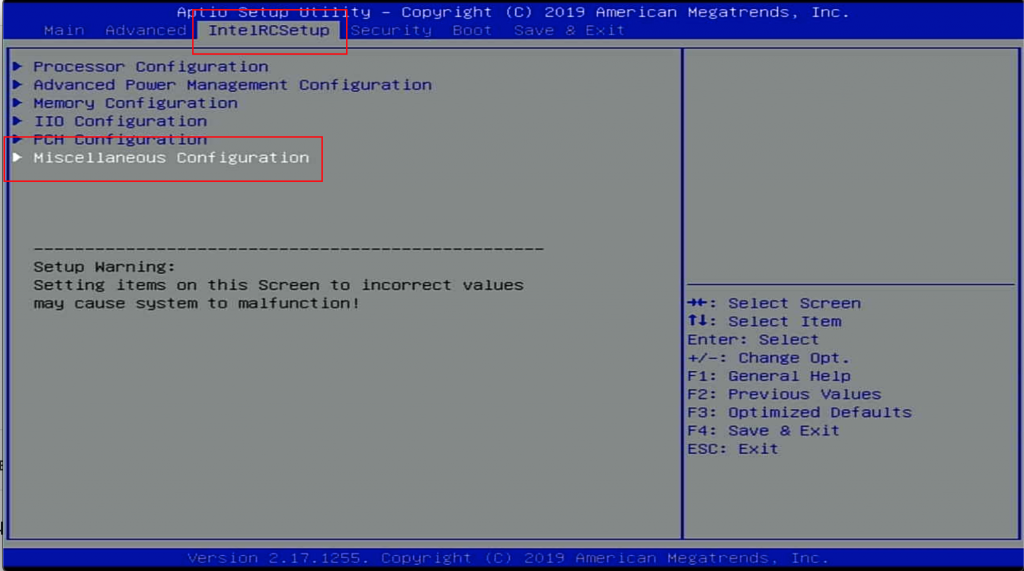Open IIO Configuration submenu
Viewport: 1024px width, 571px height.
tap(120, 122)
